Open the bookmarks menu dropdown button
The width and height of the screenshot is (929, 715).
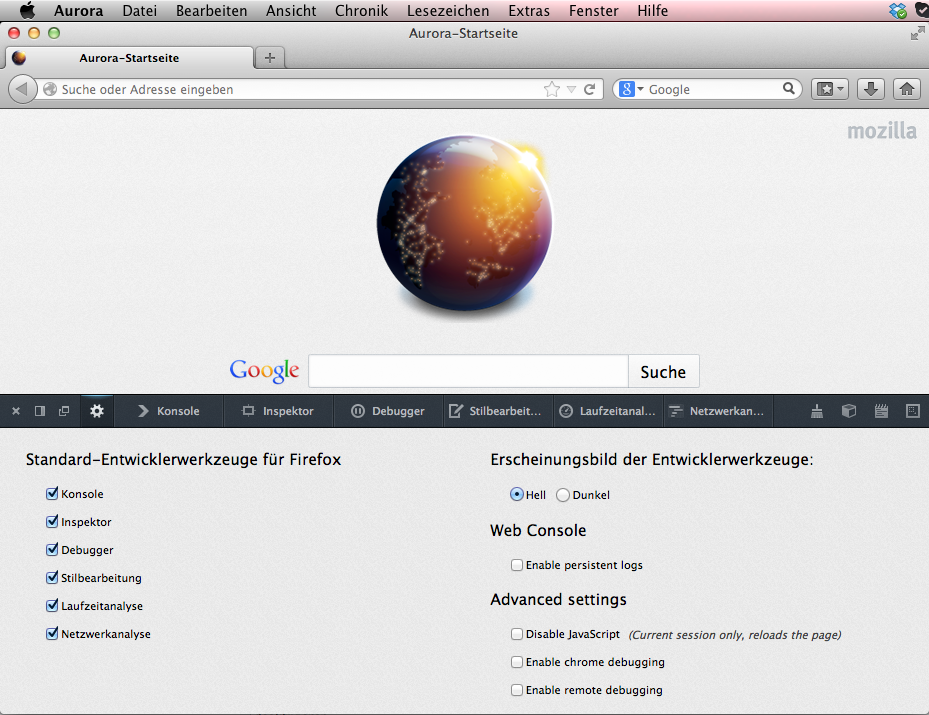coord(830,89)
